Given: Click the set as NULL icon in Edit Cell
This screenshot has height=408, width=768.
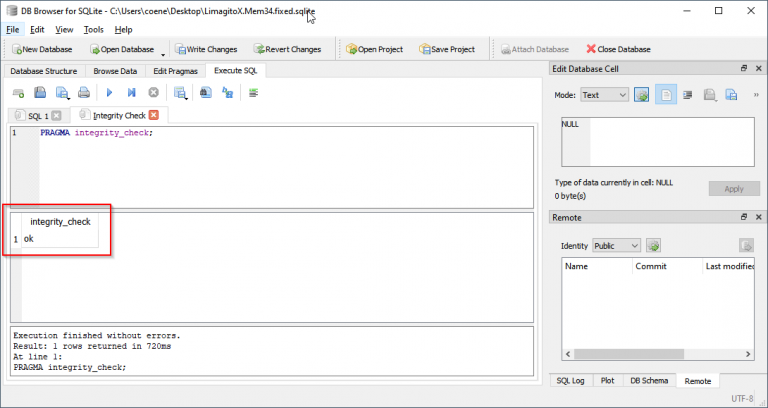Looking at the screenshot, I should (688, 95).
